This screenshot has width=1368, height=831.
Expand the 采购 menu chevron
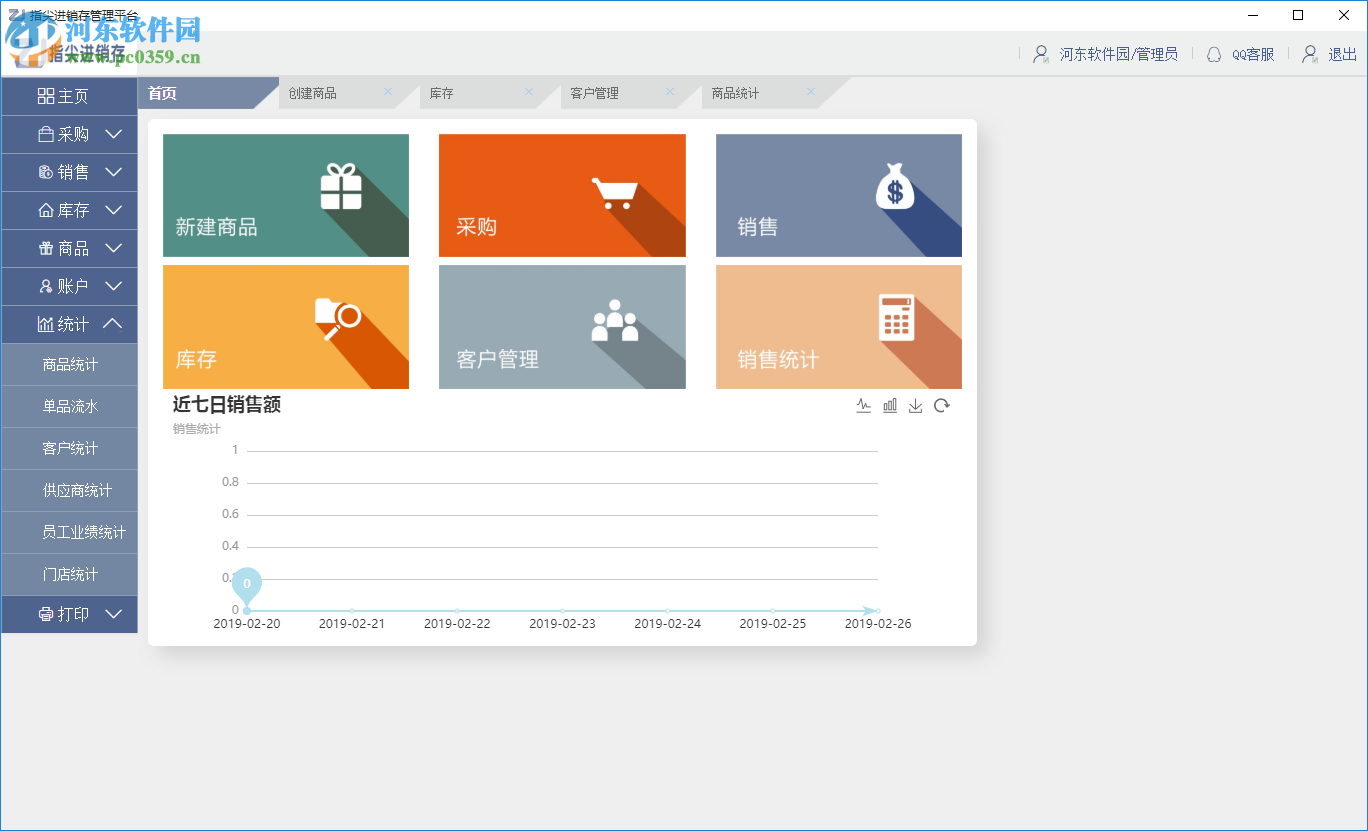(x=113, y=134)
